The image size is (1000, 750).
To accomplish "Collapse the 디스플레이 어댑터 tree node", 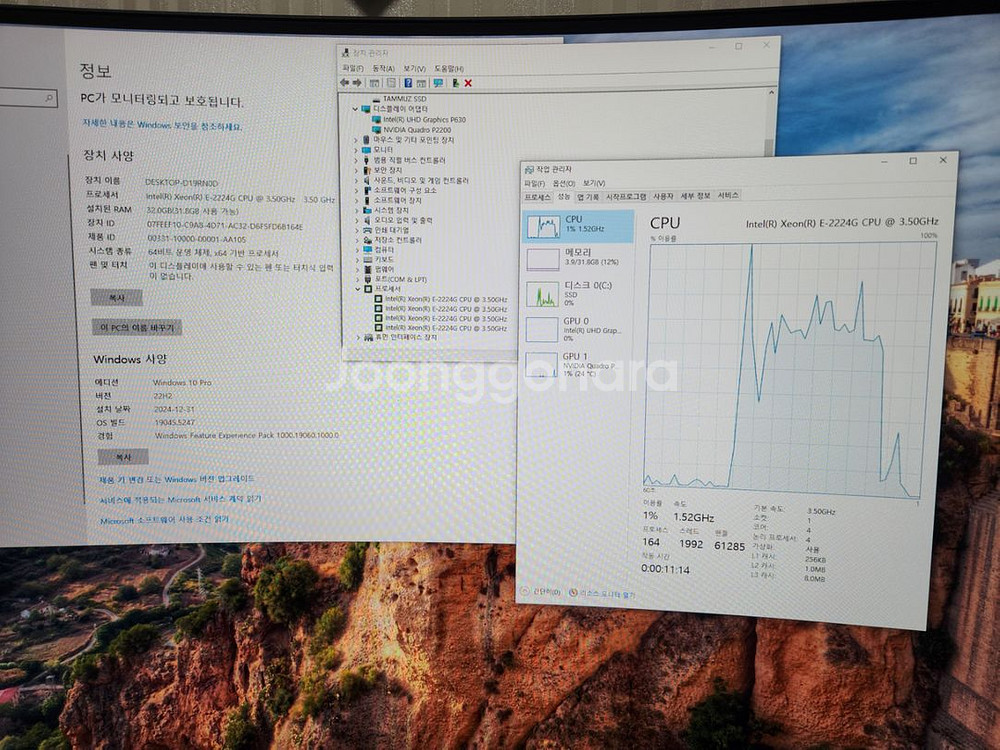I will click(355, 109).
